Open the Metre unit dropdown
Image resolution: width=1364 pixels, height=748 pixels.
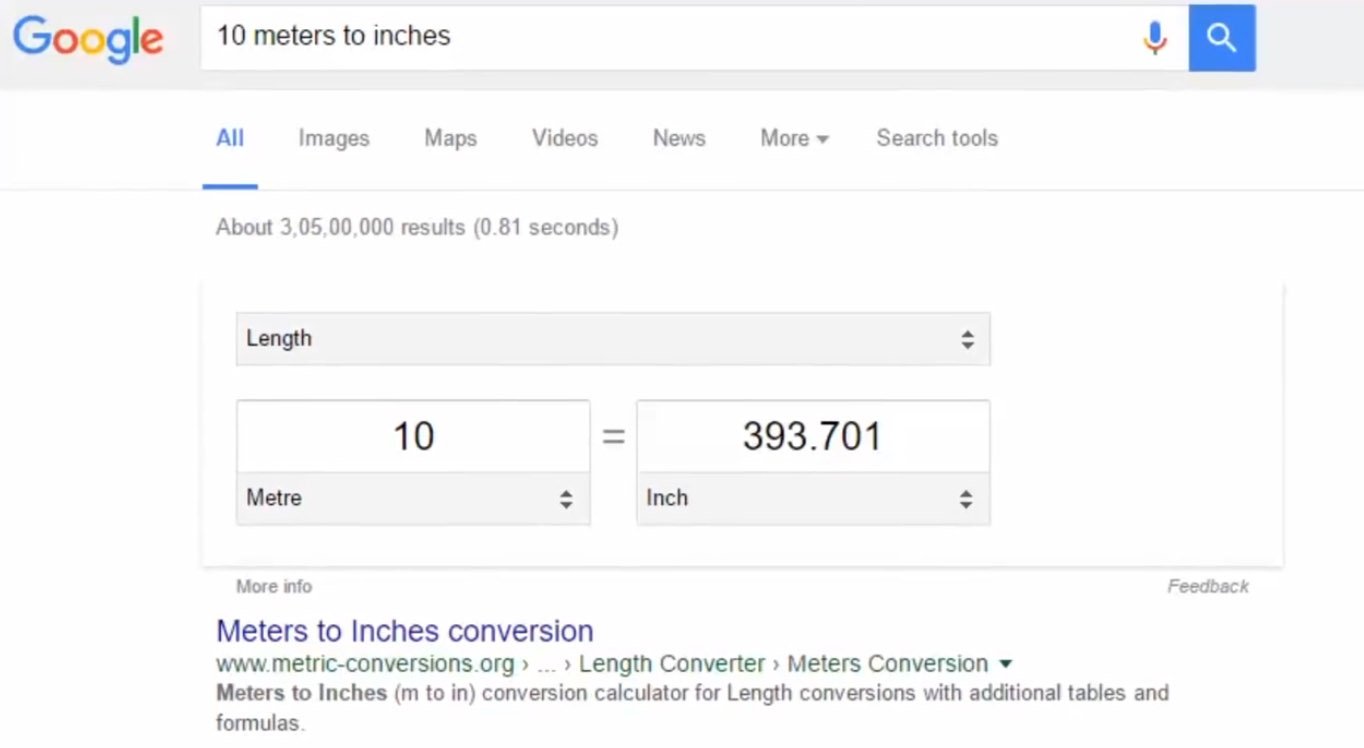coord(412,498)
